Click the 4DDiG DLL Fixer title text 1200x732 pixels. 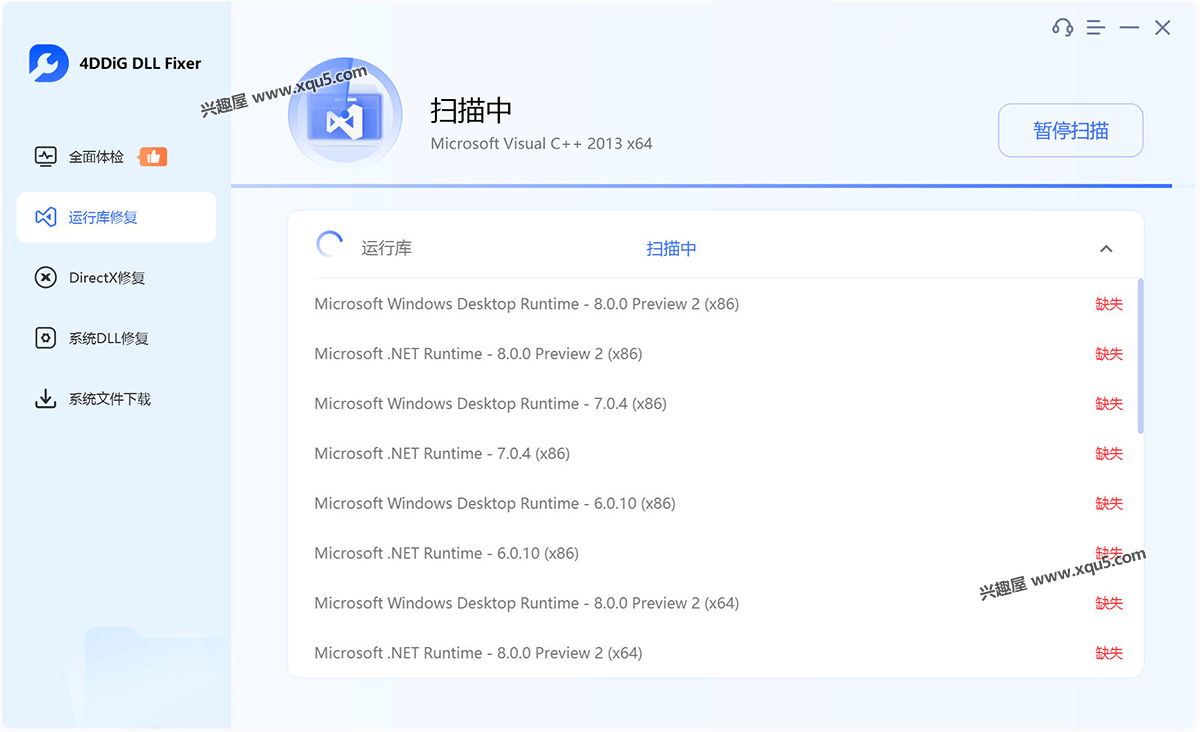click(140, 63)
